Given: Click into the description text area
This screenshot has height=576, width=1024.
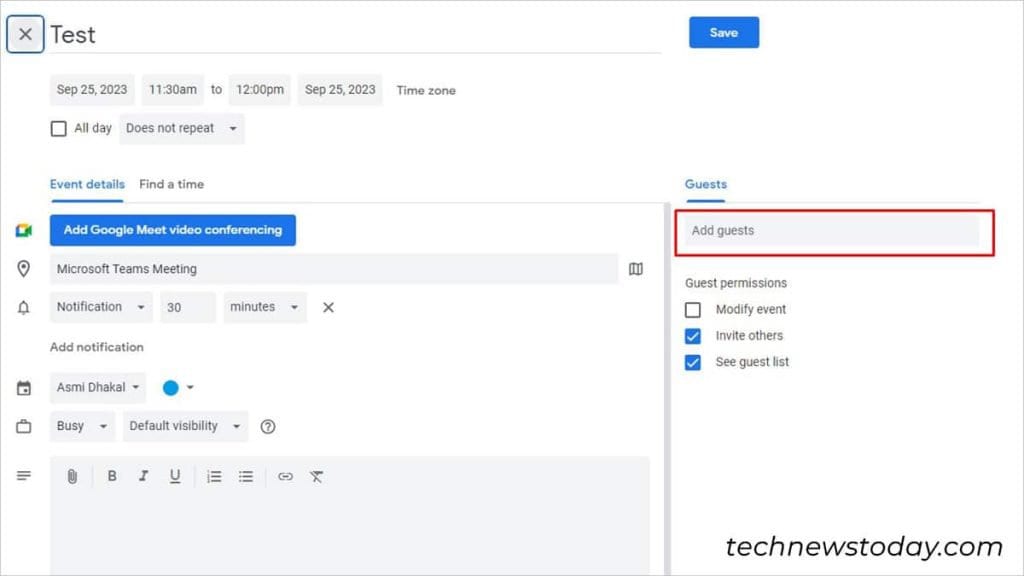Looking at the screenshot, I should tap(350, 534).
